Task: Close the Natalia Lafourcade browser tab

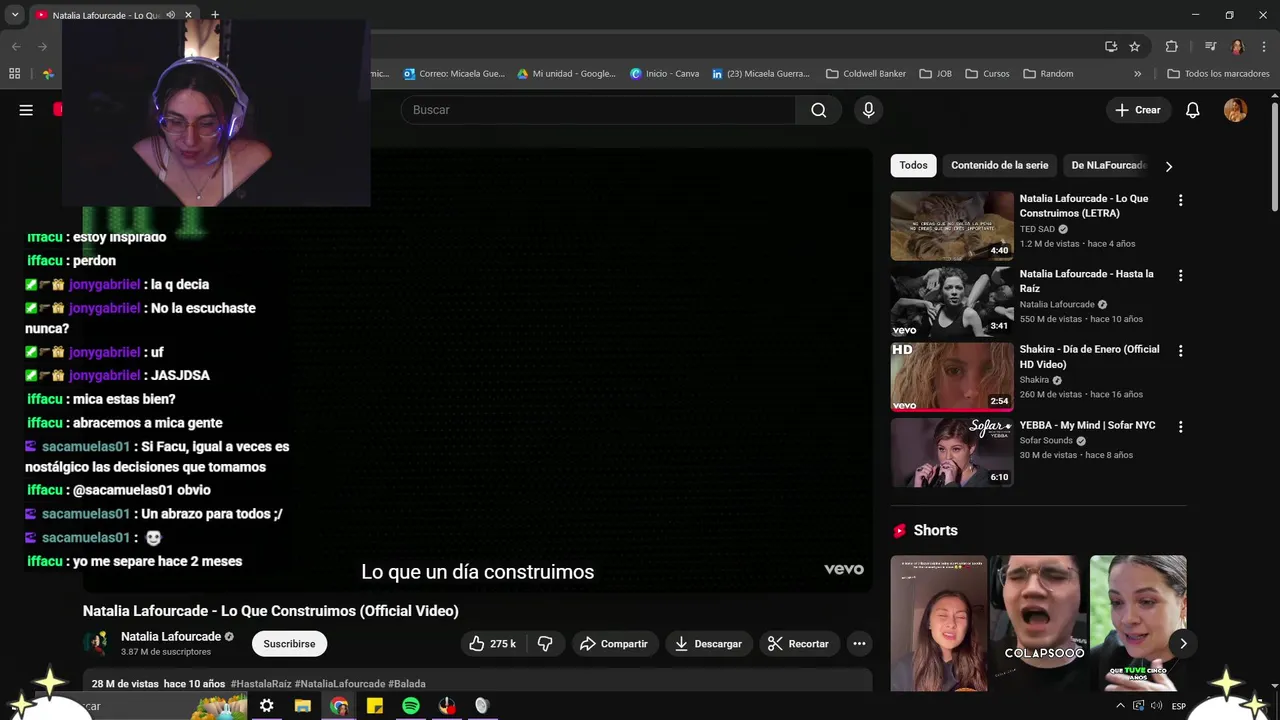Action: coord(188,15)
